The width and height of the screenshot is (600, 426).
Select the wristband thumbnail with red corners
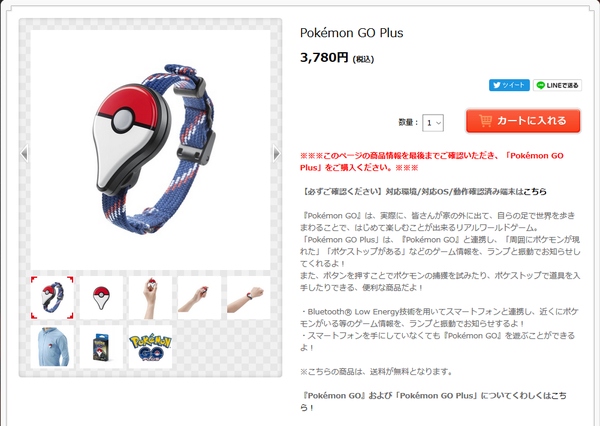[x=52, y=298]
